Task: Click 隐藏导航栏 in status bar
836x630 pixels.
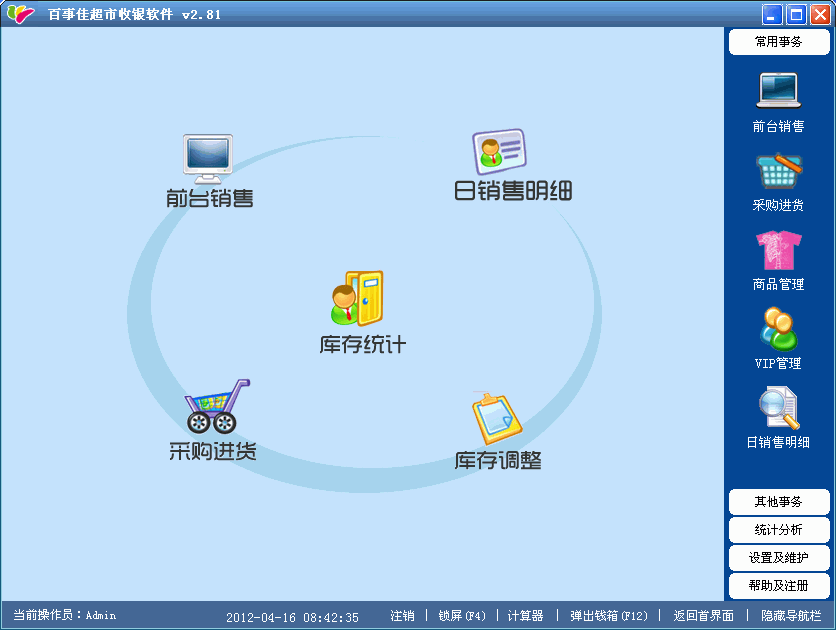Action: 791,616
